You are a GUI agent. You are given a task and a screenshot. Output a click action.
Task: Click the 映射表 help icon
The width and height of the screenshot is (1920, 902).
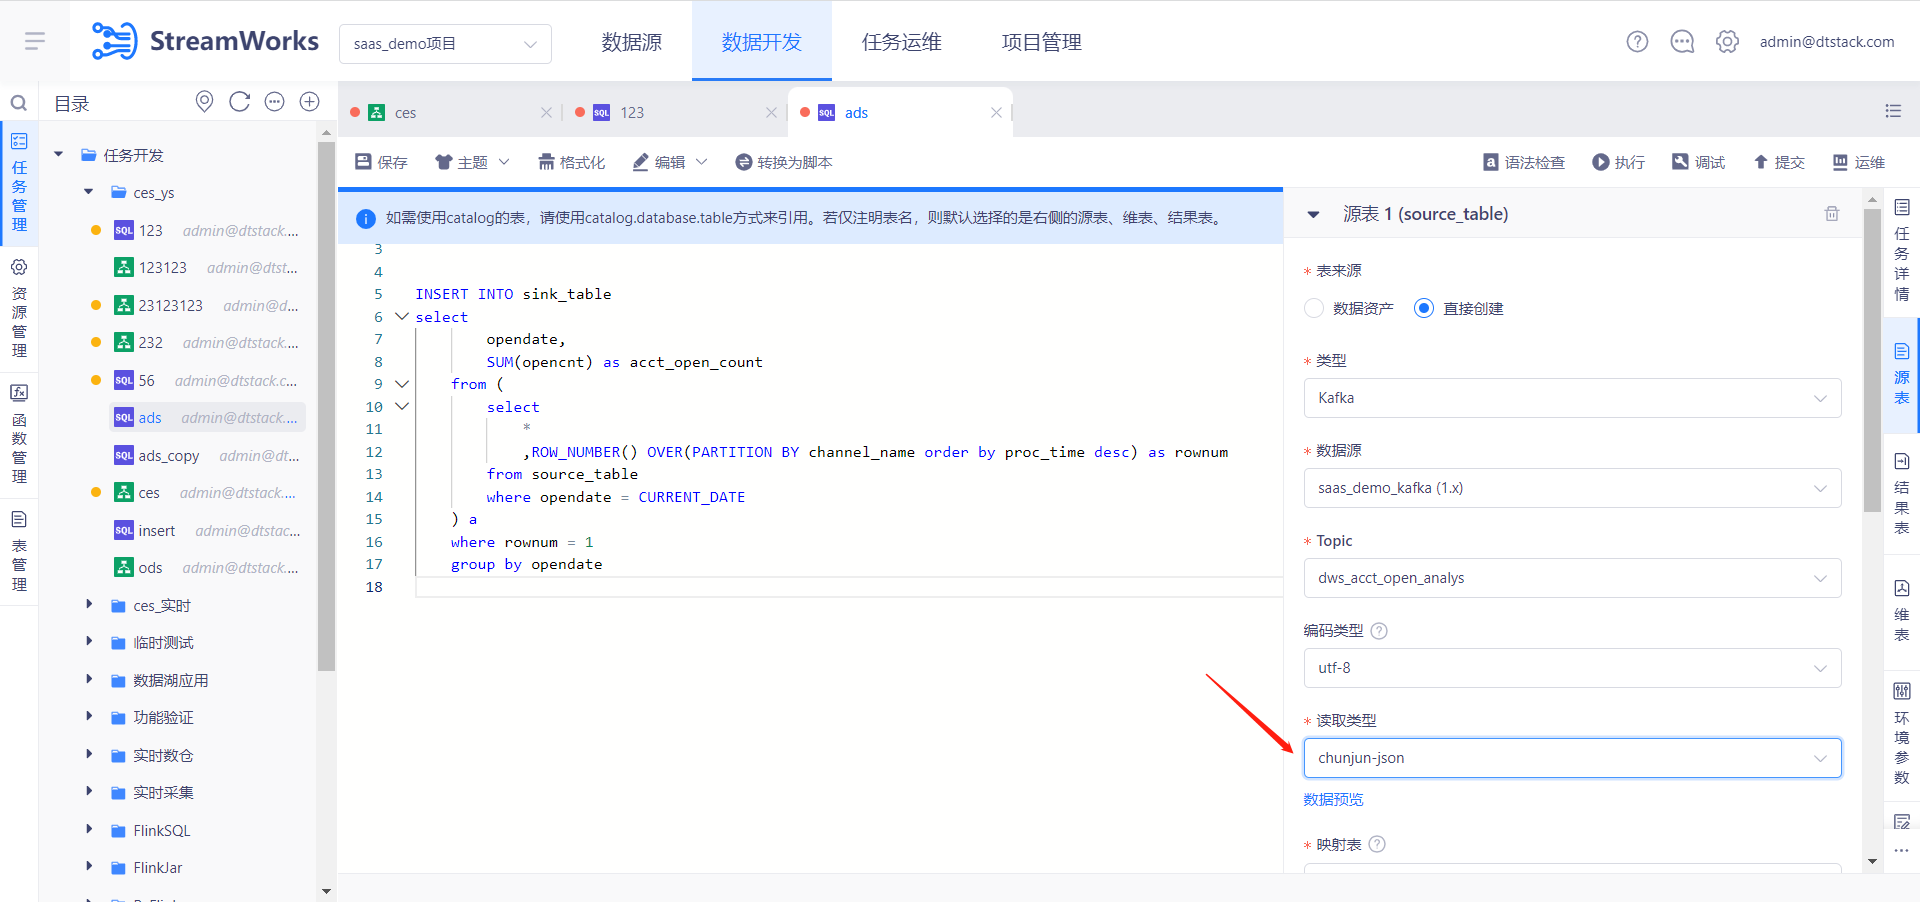point(1377,844)
